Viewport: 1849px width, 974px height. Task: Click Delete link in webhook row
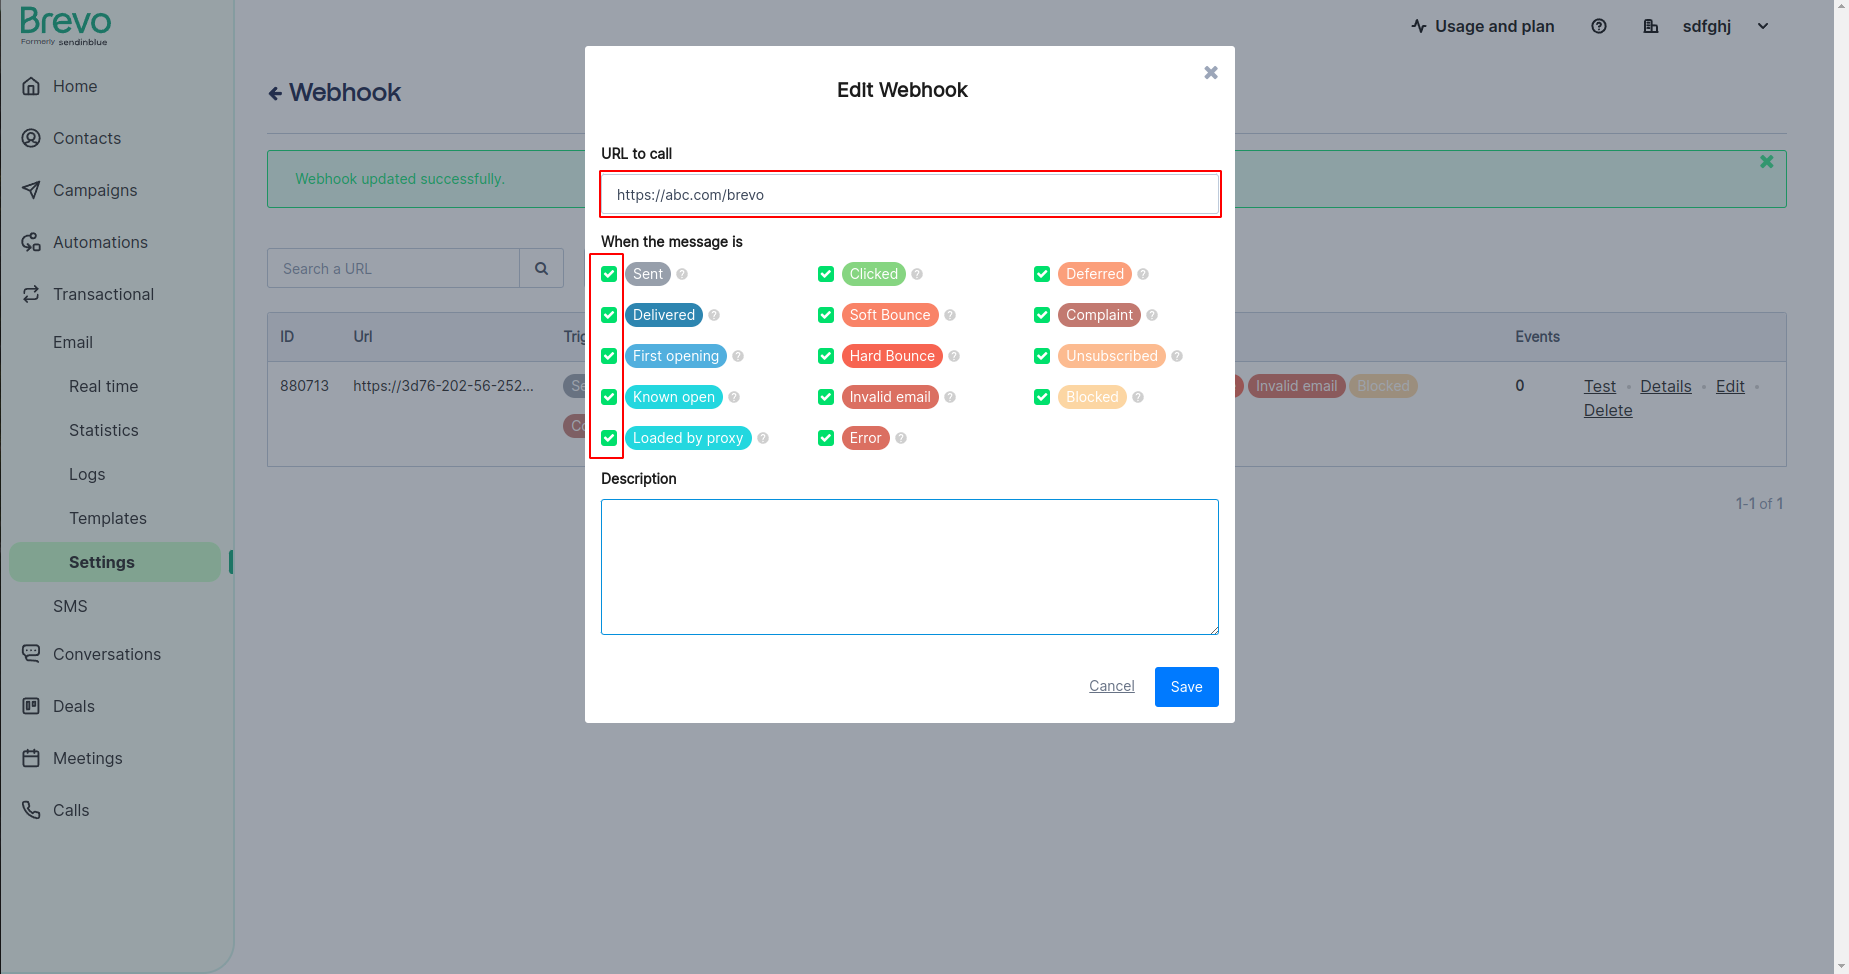pyautogui.click(x=1608, y=410)
